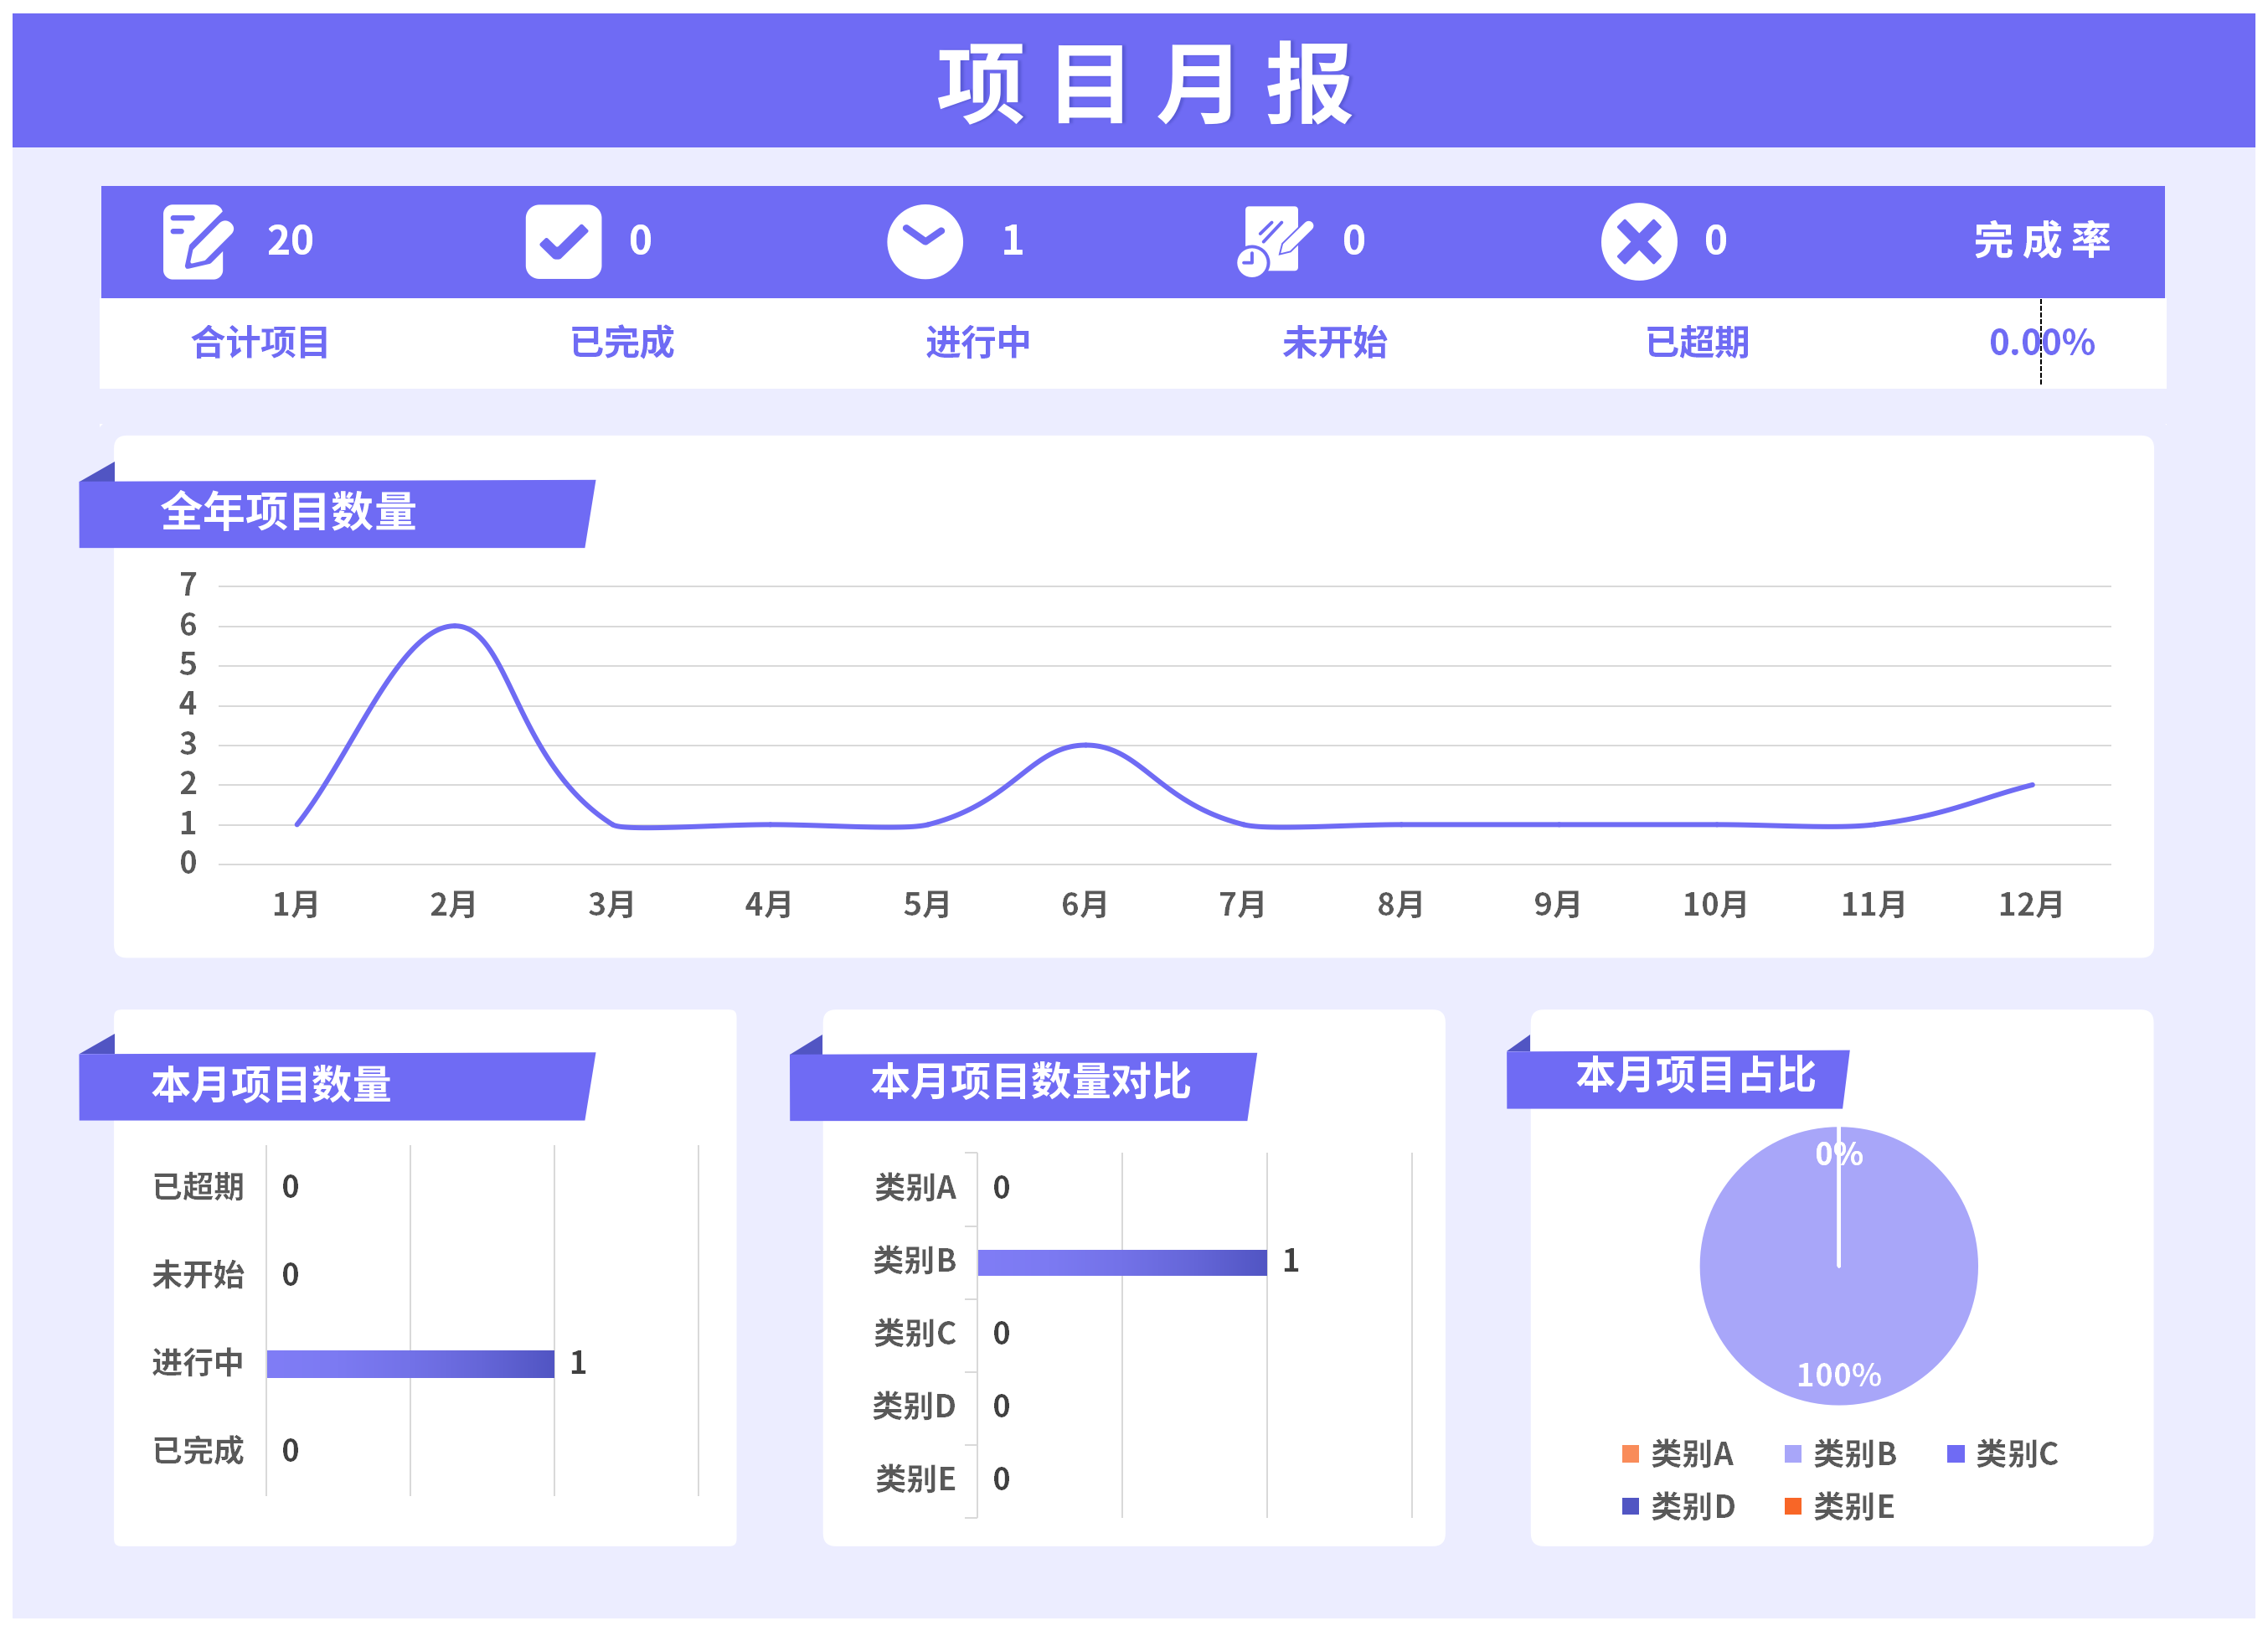Image resolution: width=2268 pixels, height=1631 pixels.
Task: Click the 12月 axis label
Action: coord(2030,904)
